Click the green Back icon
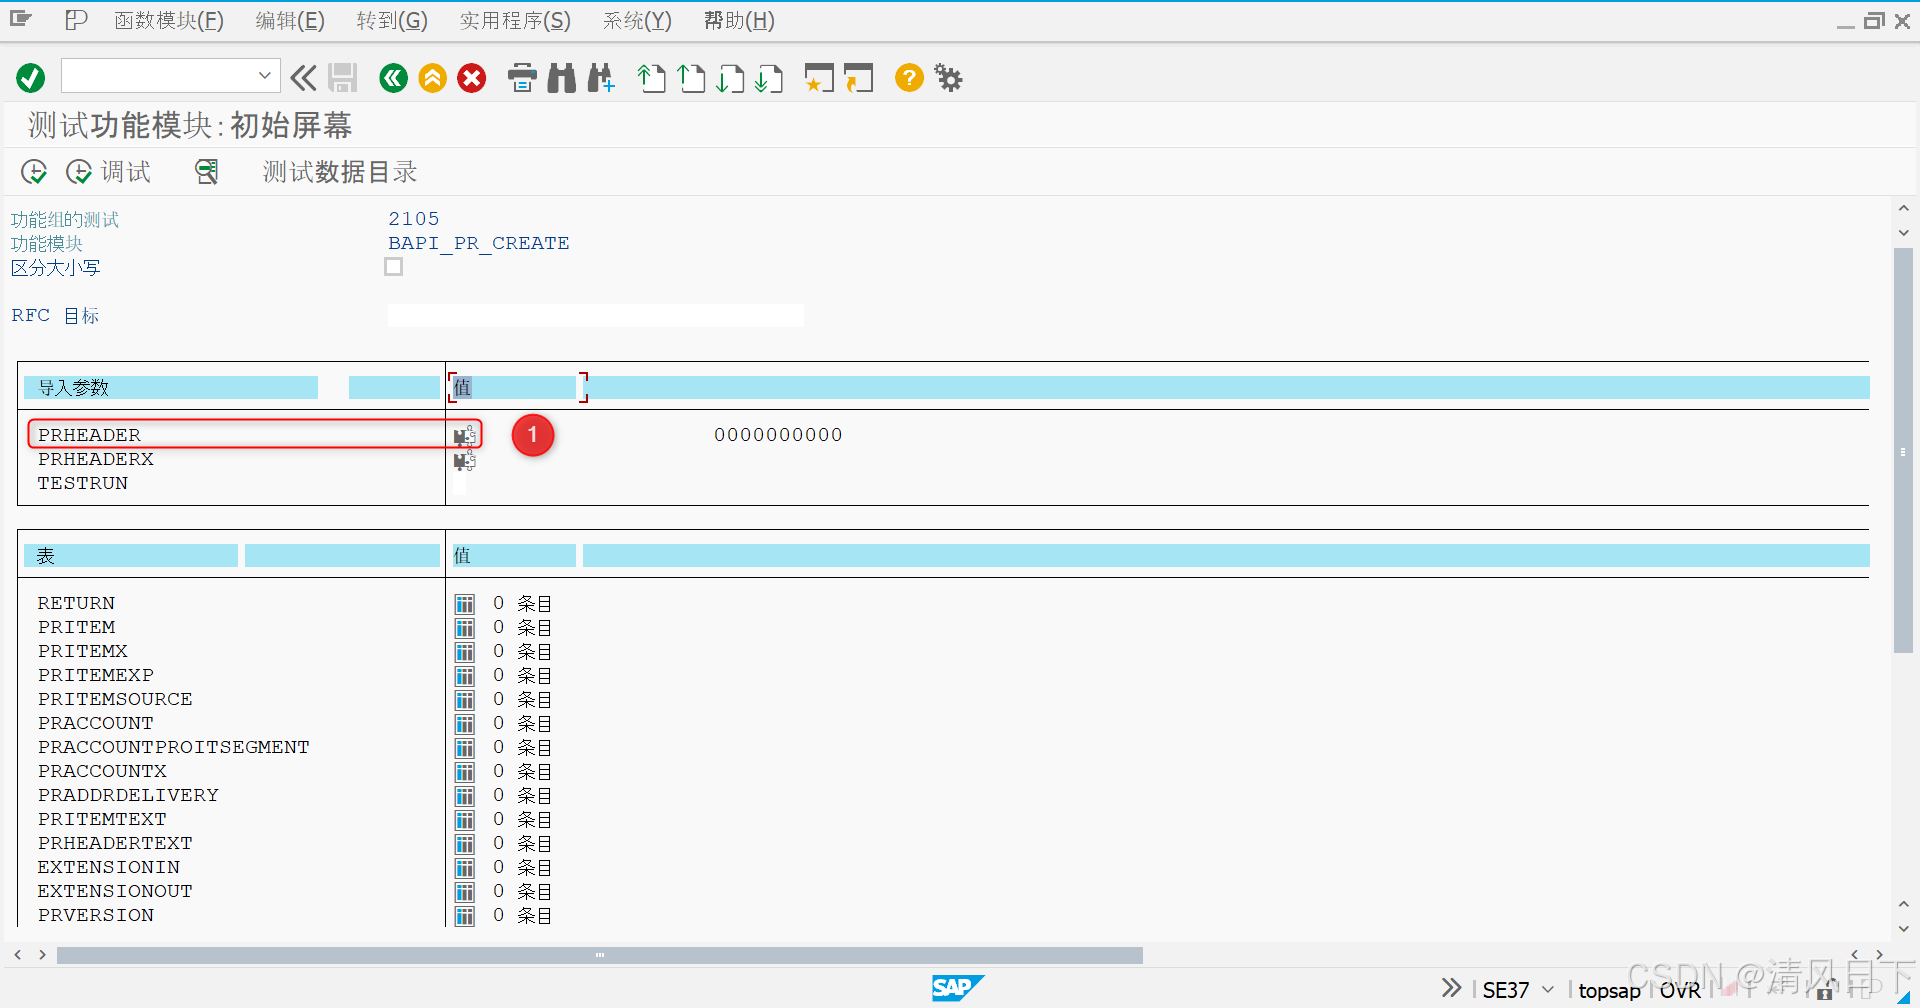1920x1008 pixels. 394,78
